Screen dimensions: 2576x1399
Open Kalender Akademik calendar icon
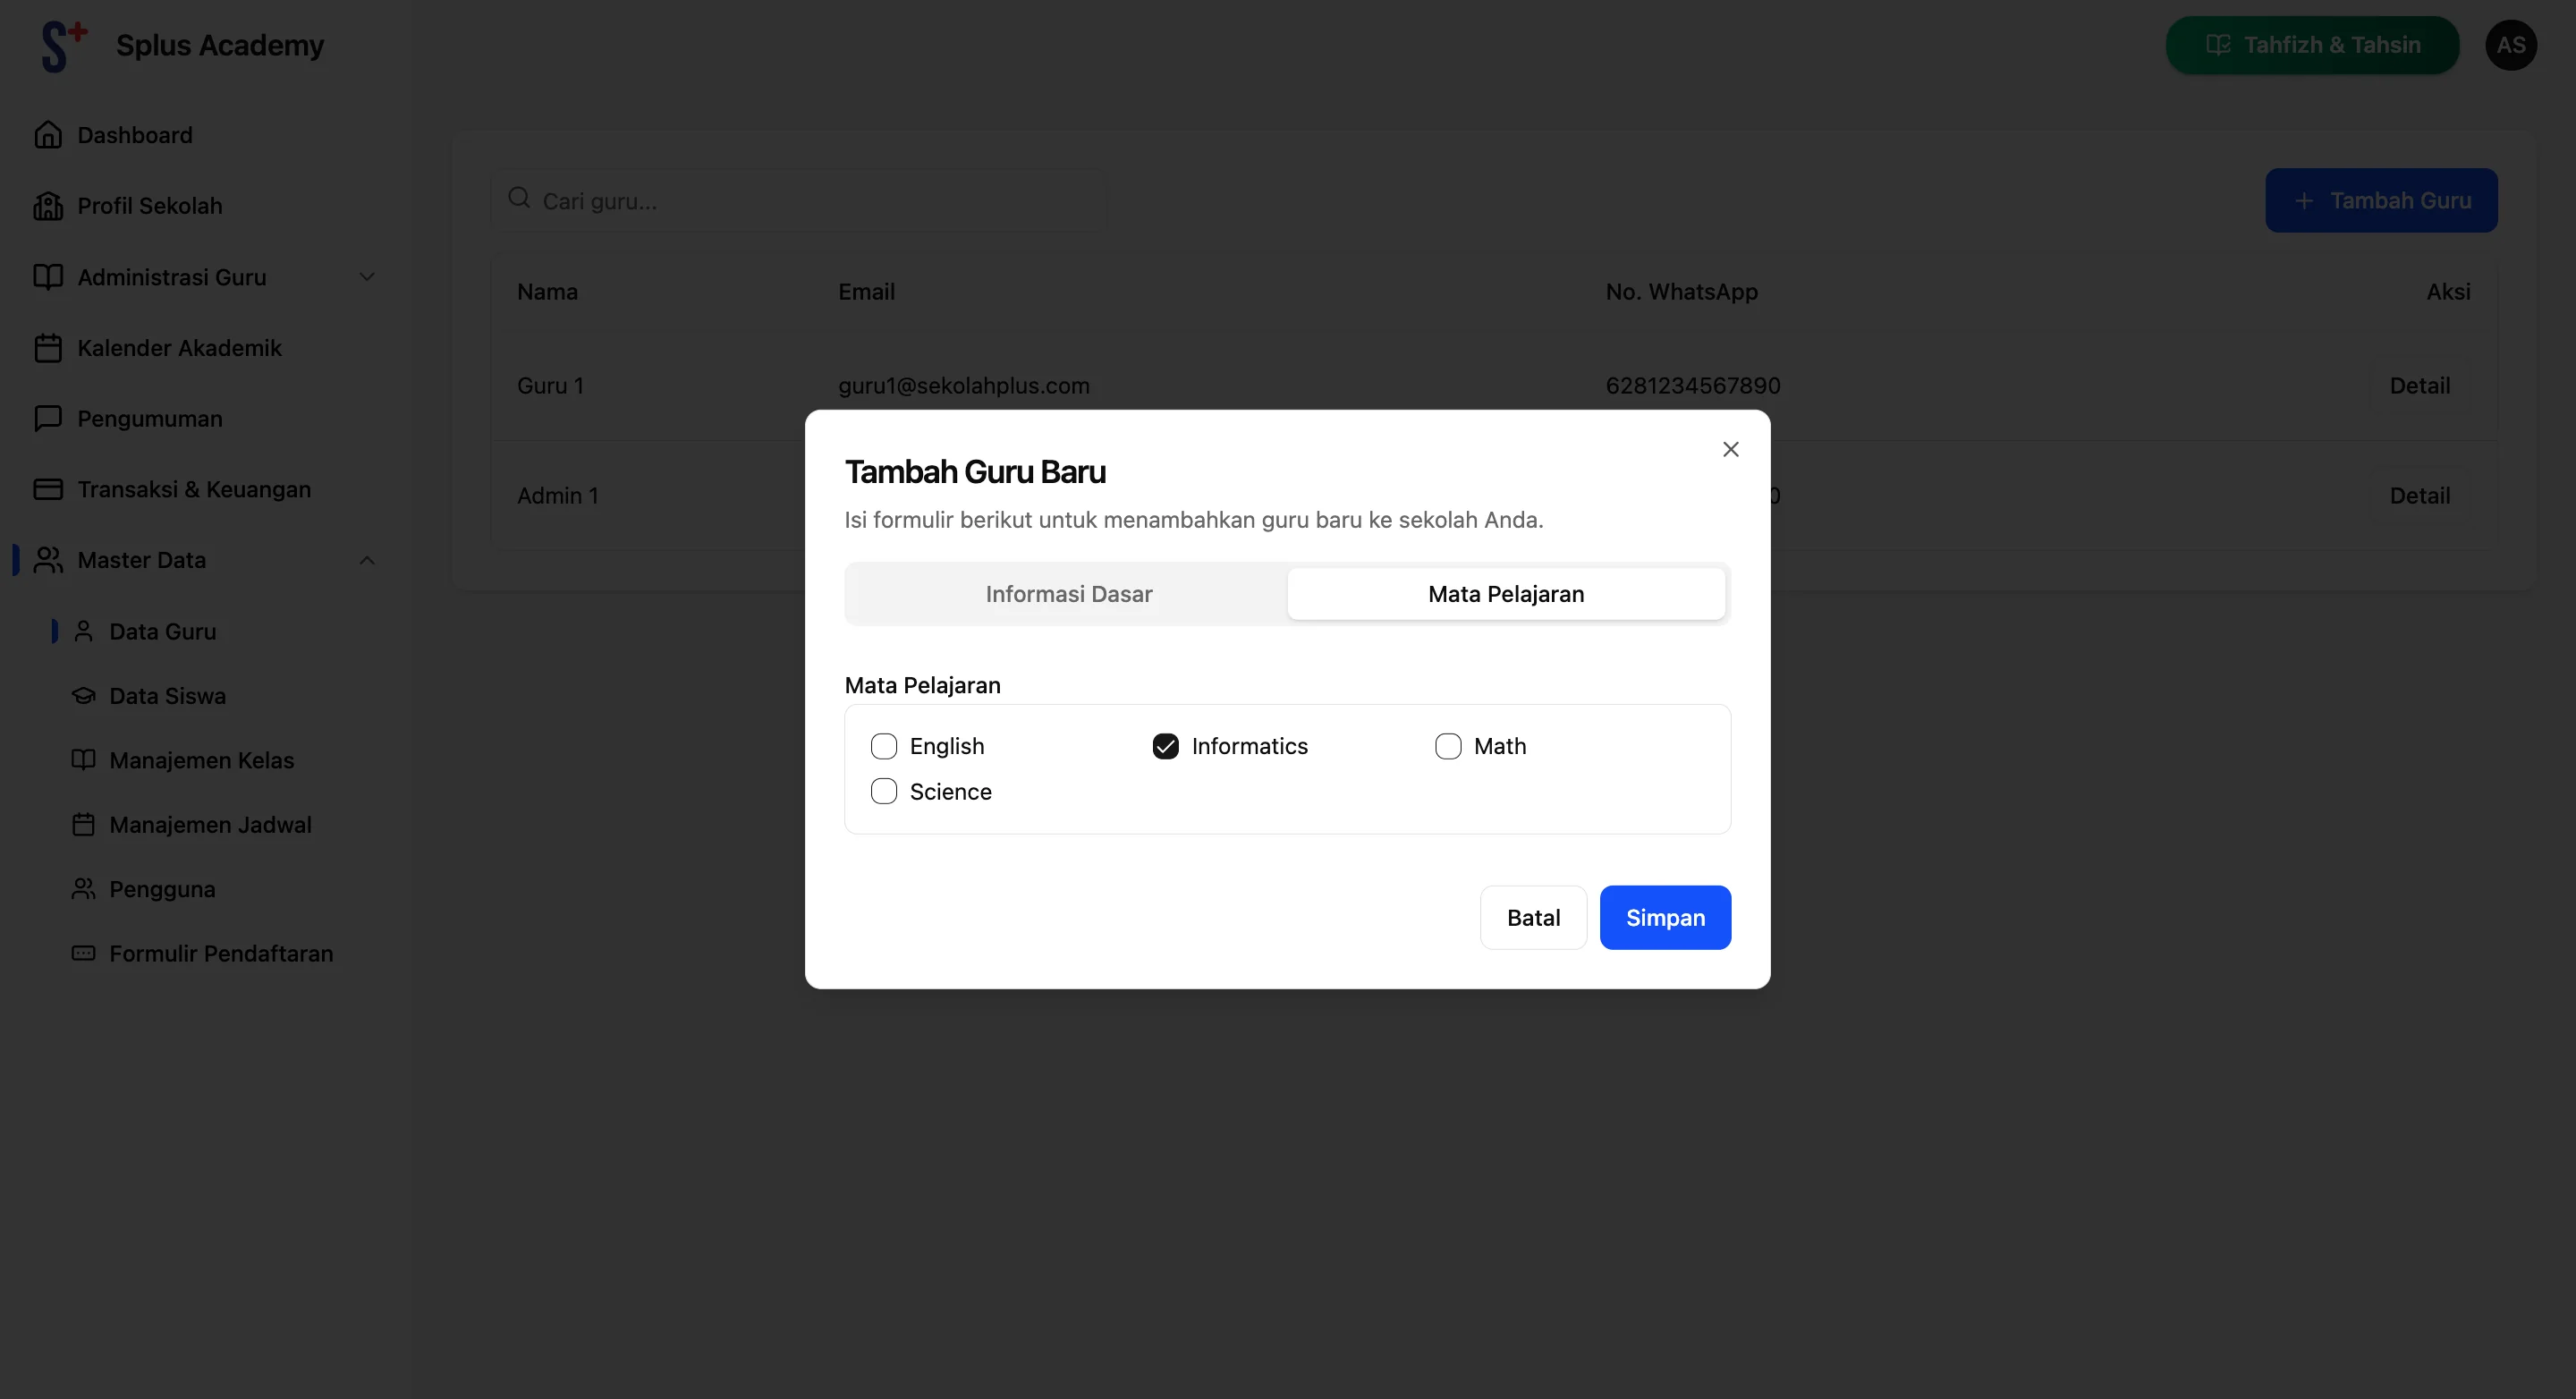[49, 347]
